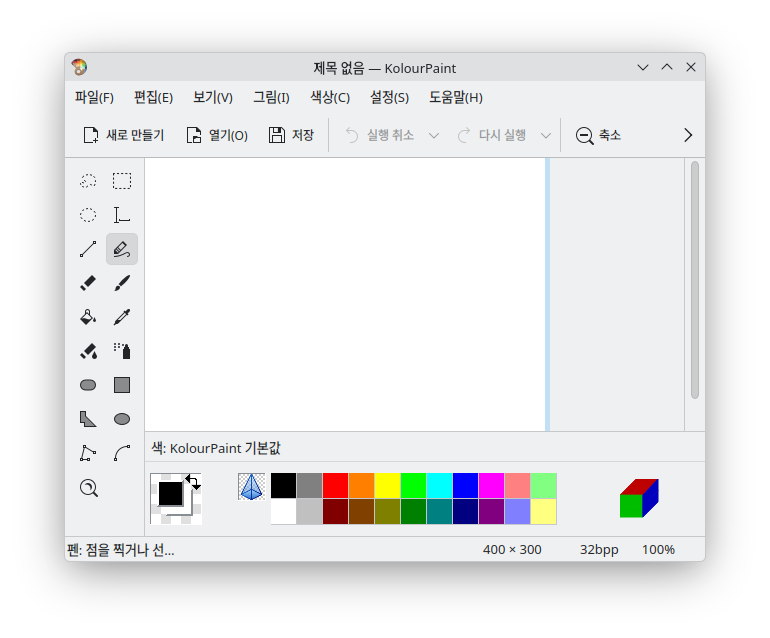Open the color similarity cube

[x=639, y=498]
